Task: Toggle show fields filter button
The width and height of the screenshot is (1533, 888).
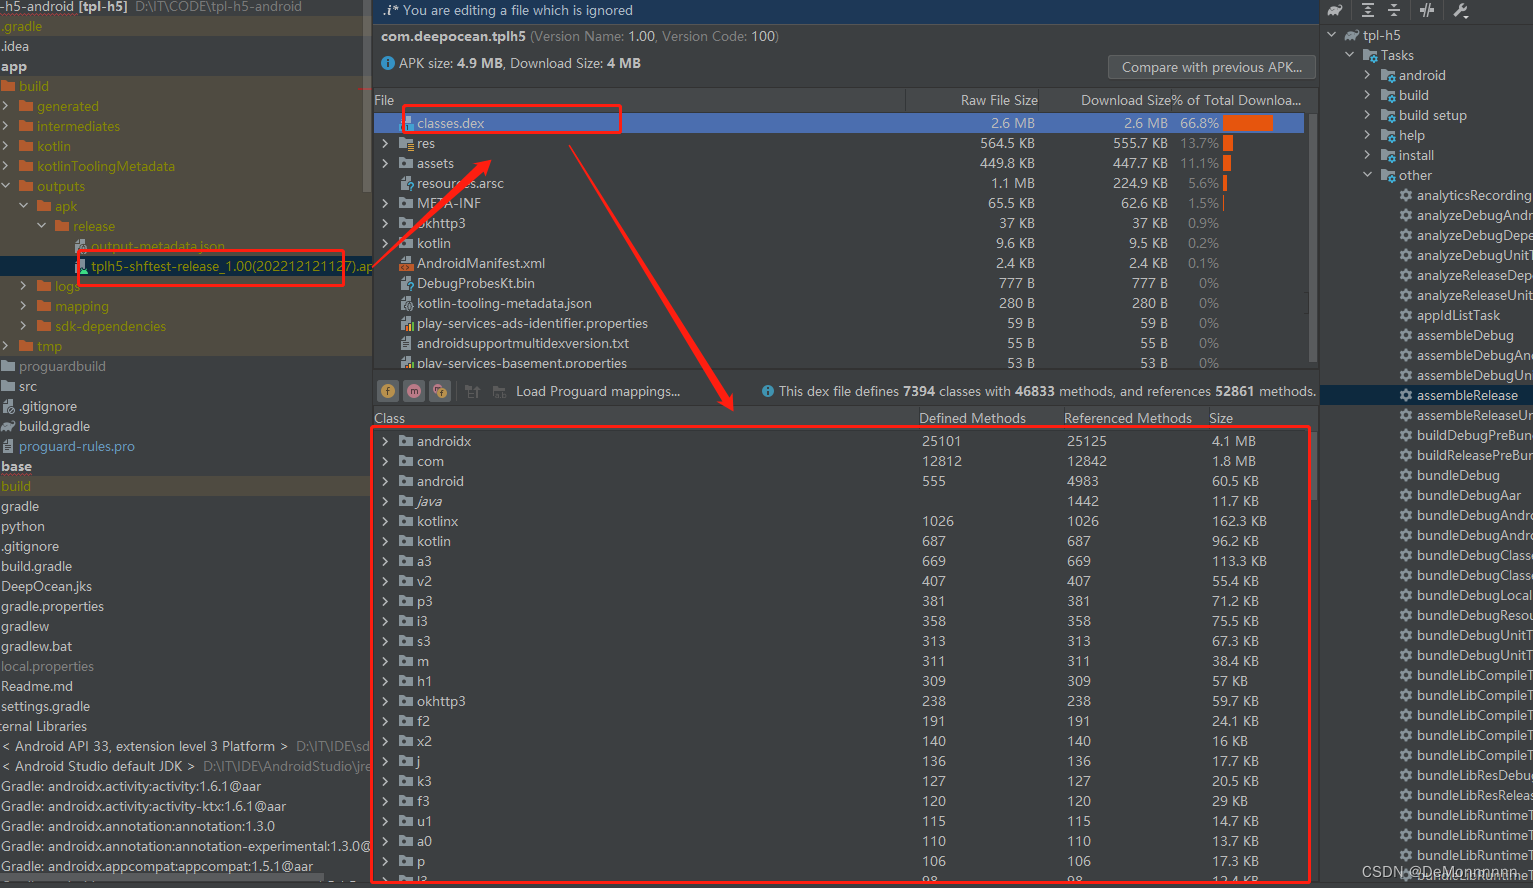Action: (x=388, y=391)
